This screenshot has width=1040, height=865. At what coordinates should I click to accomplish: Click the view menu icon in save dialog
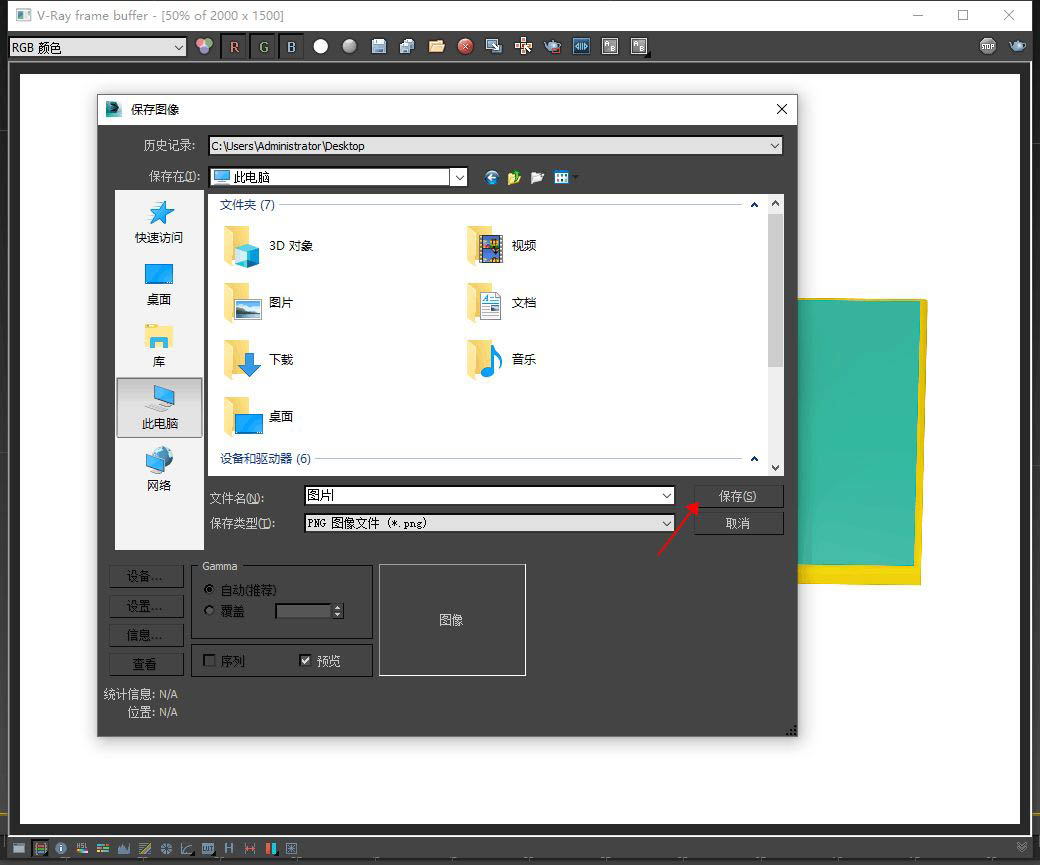(564, 177)
